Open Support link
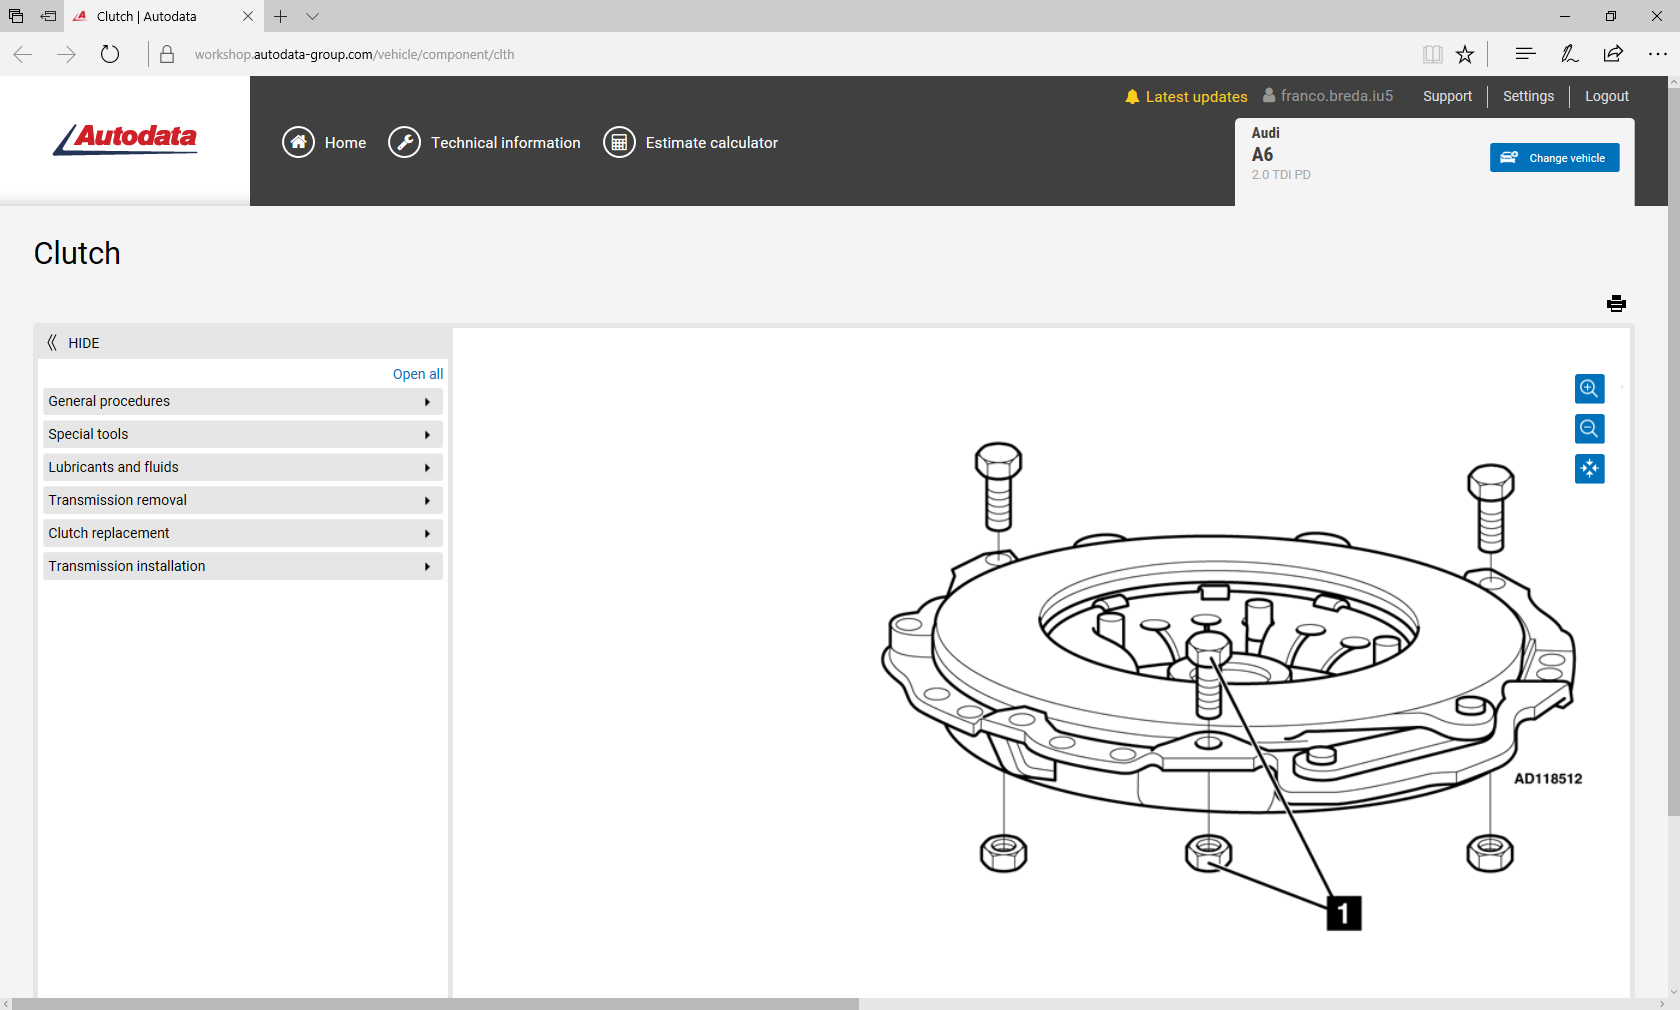Viewport: 1680px width, 1010px height. [x=1447, y=96]
